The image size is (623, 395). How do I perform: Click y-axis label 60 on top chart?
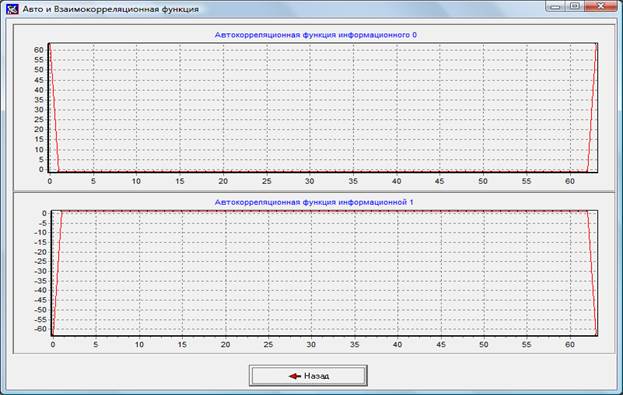tap(39, 50)
